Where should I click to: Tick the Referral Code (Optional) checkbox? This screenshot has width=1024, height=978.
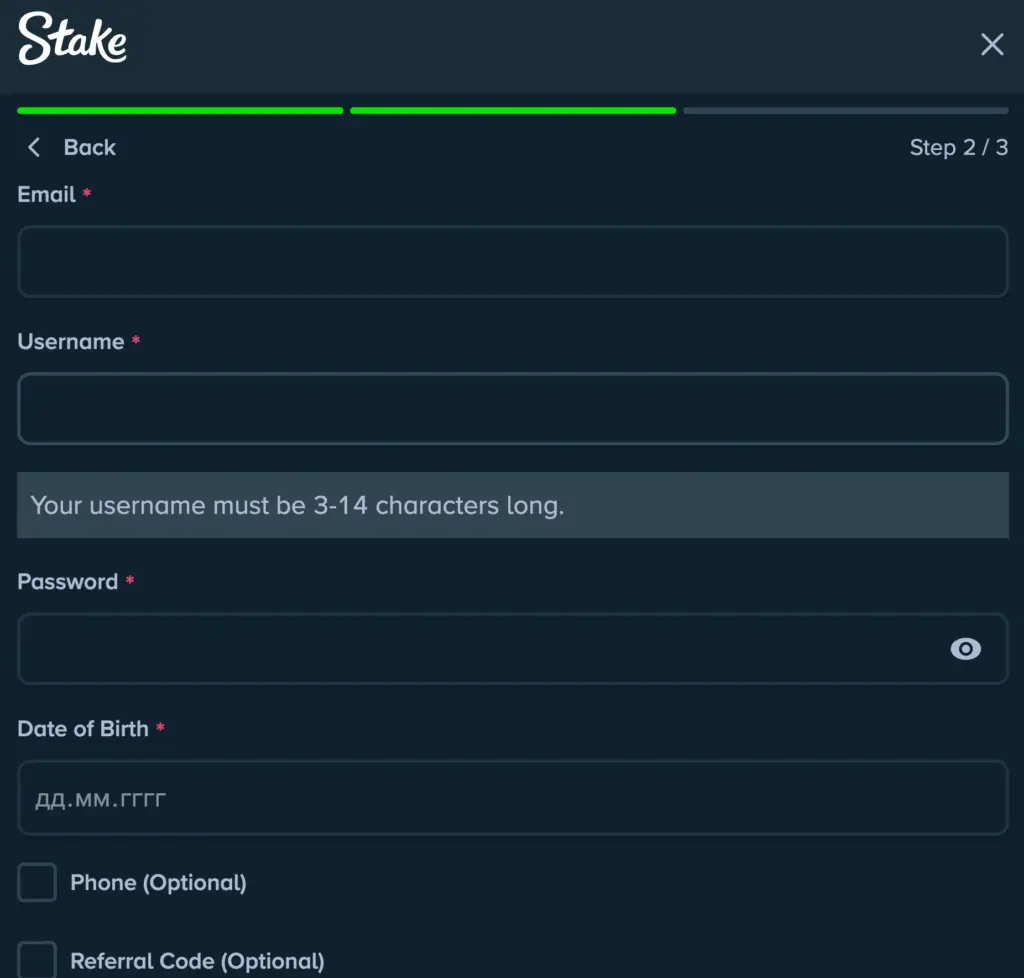(x=38, y=960)
